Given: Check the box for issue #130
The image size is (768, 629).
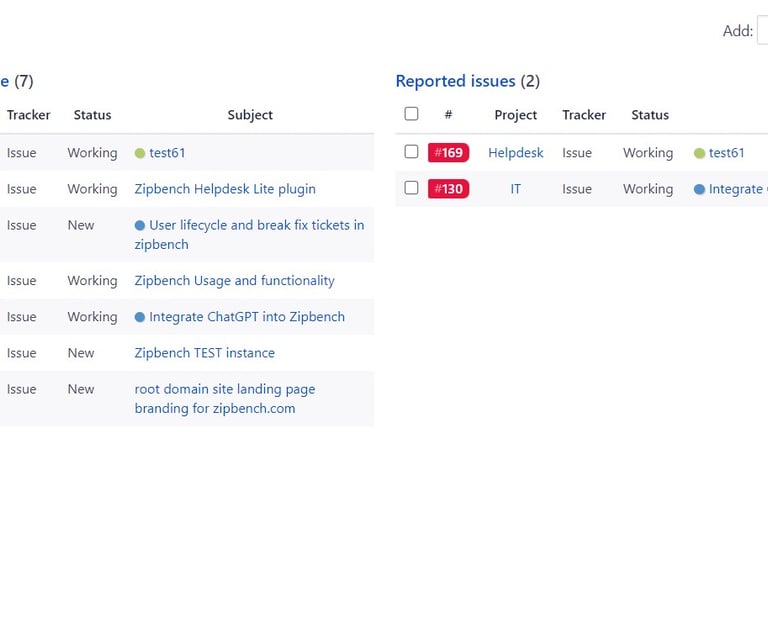Looking at the screenshot, I should coord(411,188).
